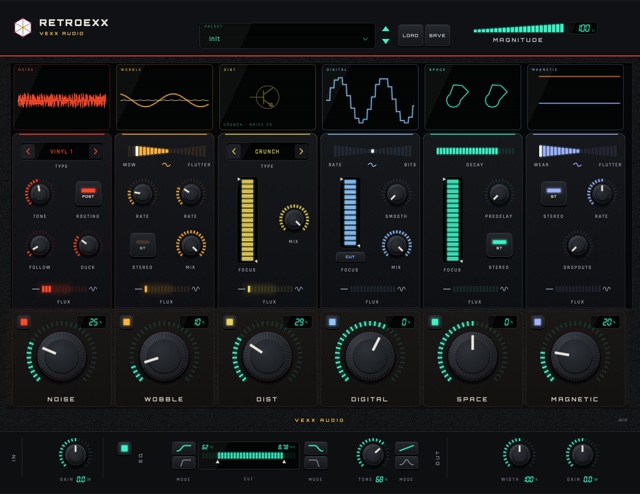Toggle the Noise Post routing button
640x494 pixels.
(x=88, y=193)
